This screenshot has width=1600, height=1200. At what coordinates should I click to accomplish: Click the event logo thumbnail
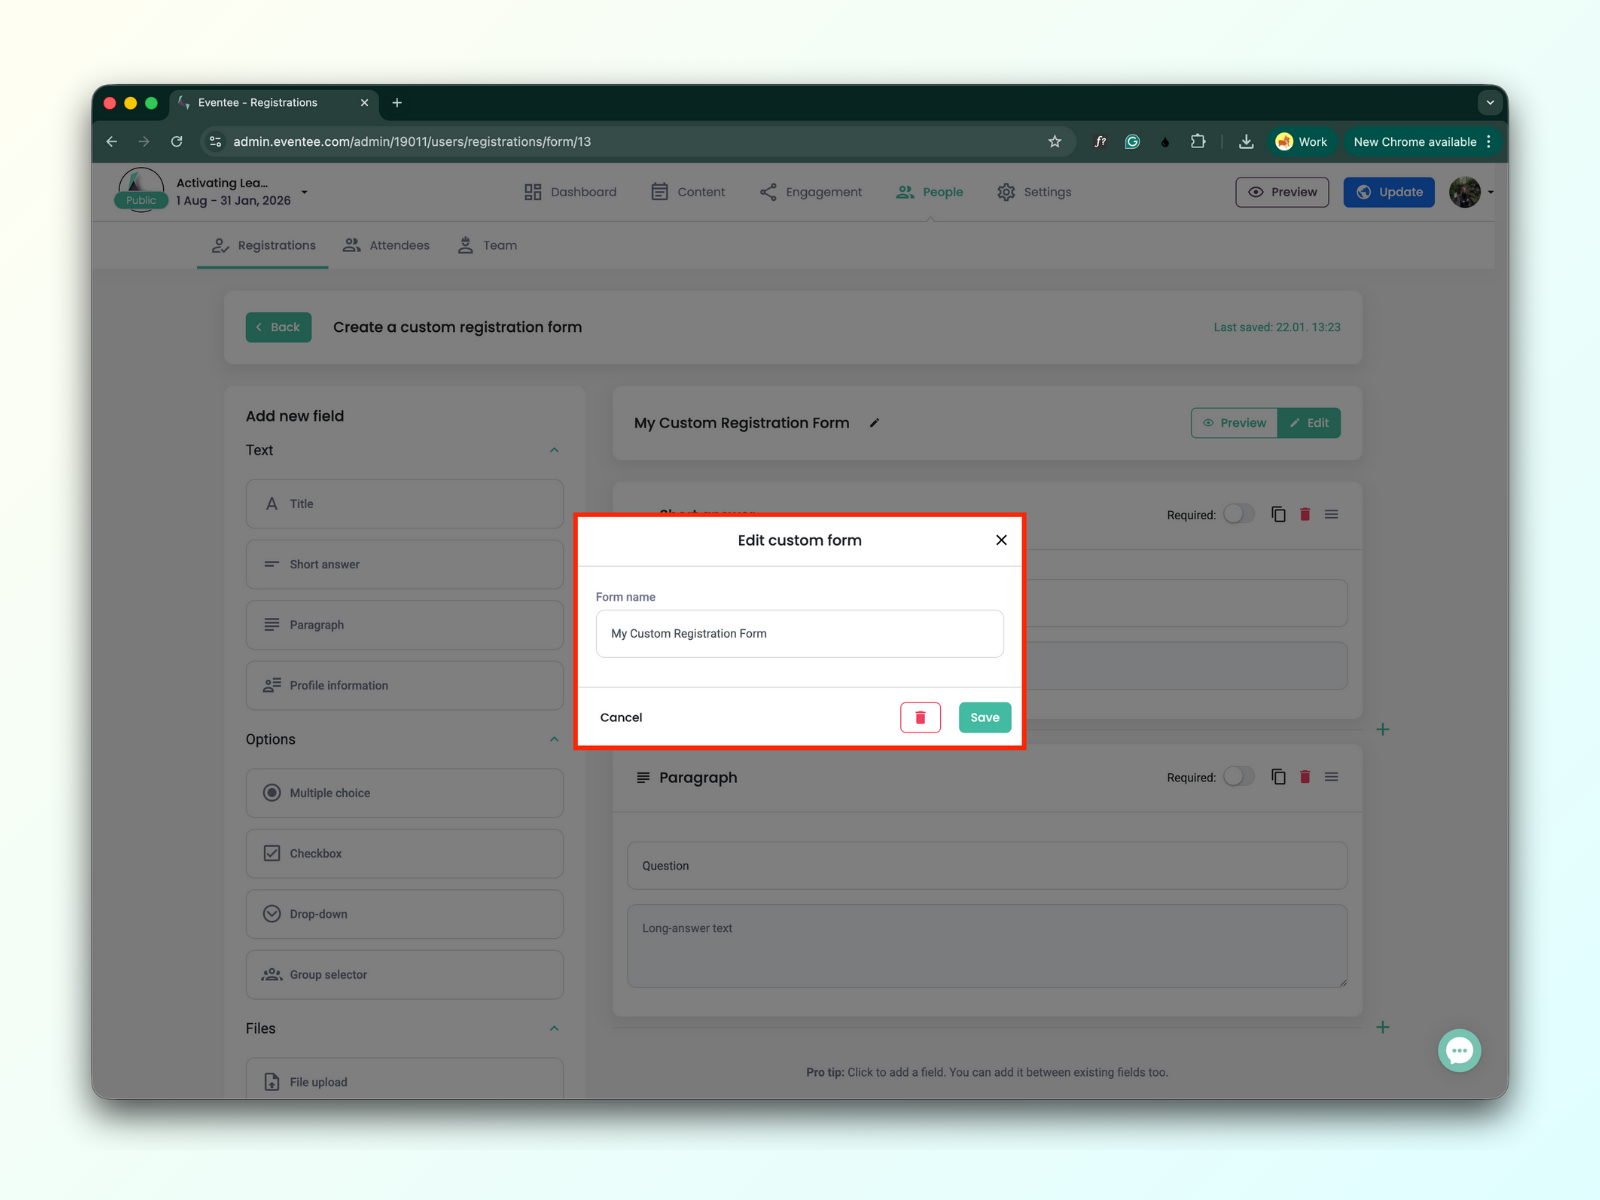click(141, 190)
